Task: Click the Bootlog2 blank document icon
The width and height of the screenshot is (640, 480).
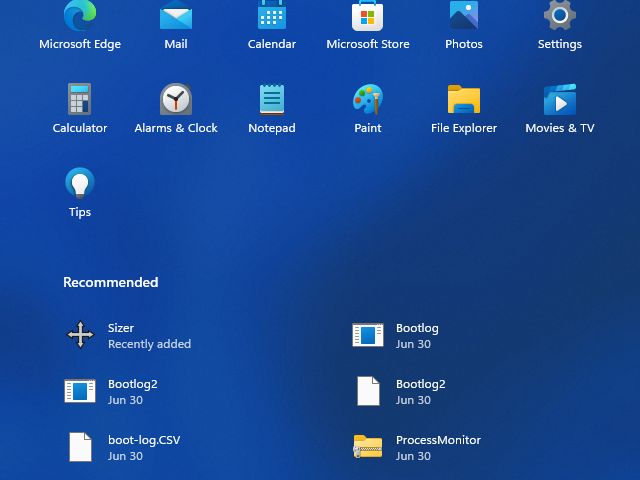Action: (x=368, y=391)
